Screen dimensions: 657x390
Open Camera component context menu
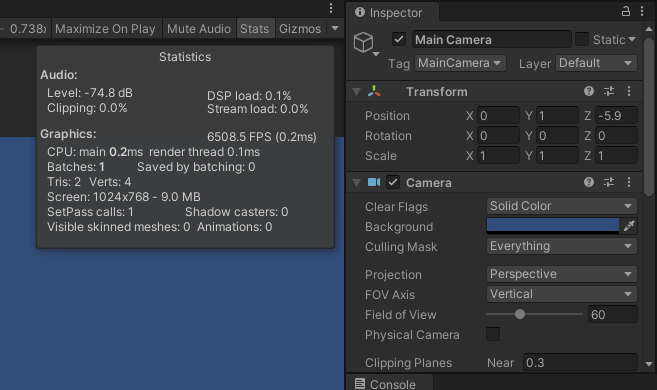(629, 182)
